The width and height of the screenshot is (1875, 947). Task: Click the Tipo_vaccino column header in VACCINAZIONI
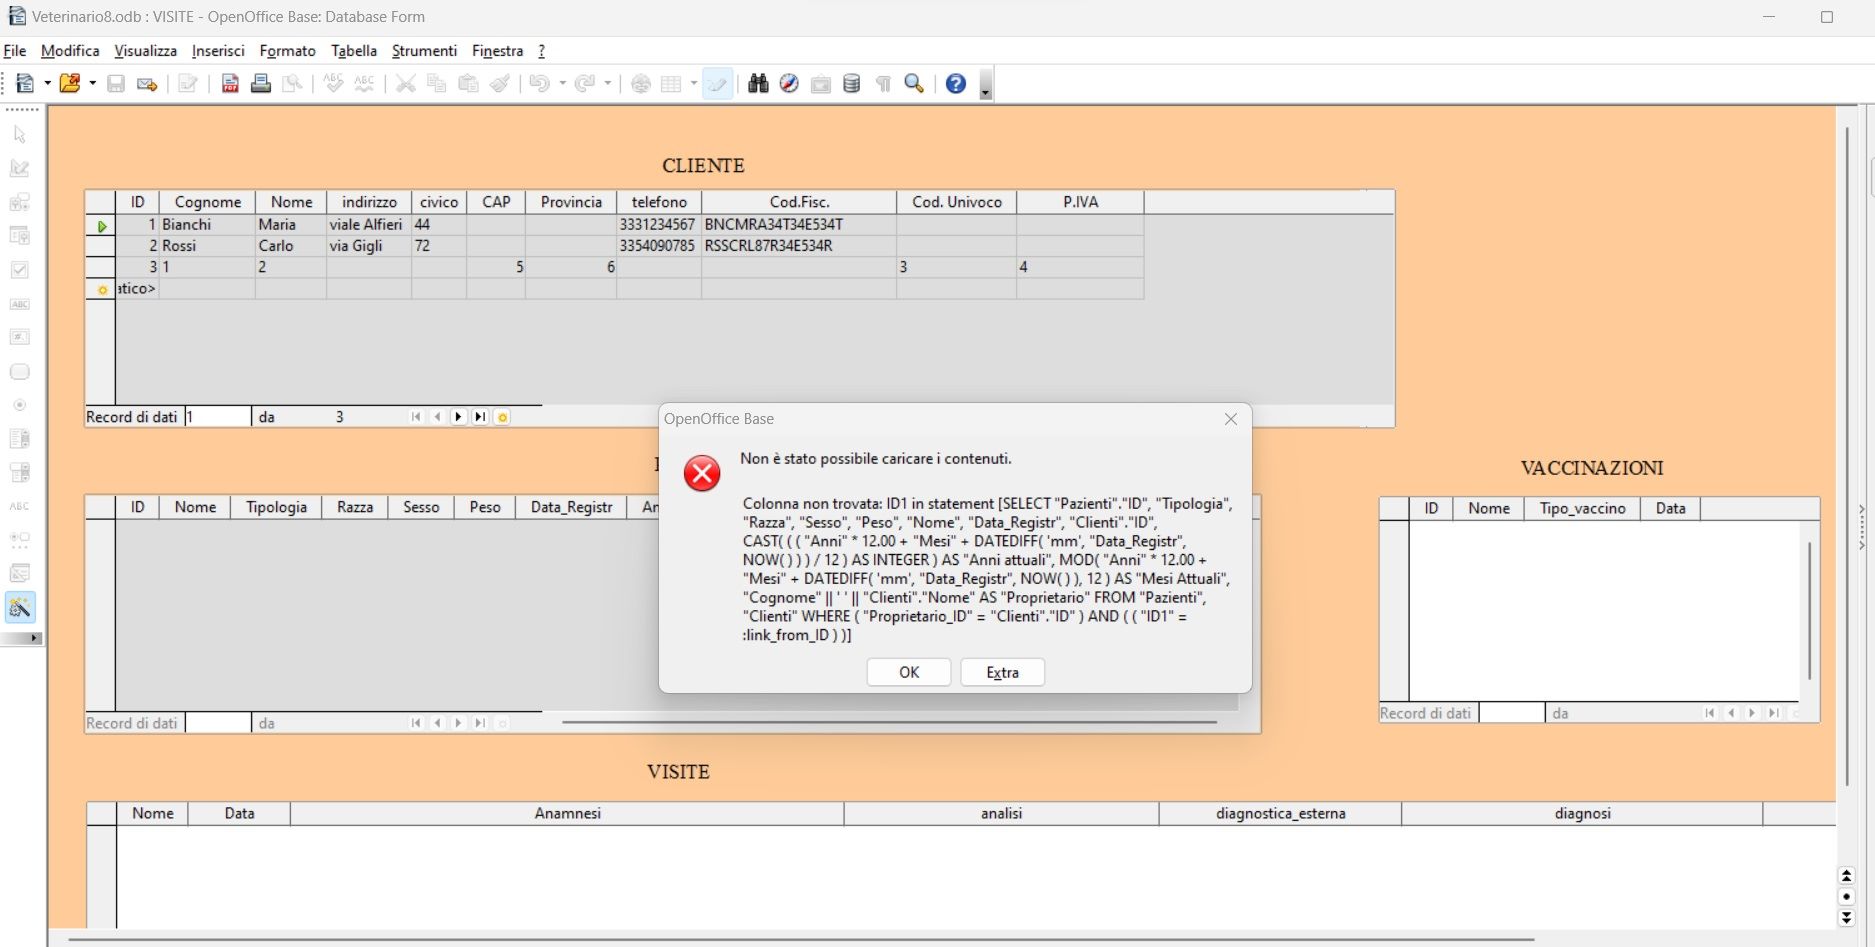(x=1582, y=508)
